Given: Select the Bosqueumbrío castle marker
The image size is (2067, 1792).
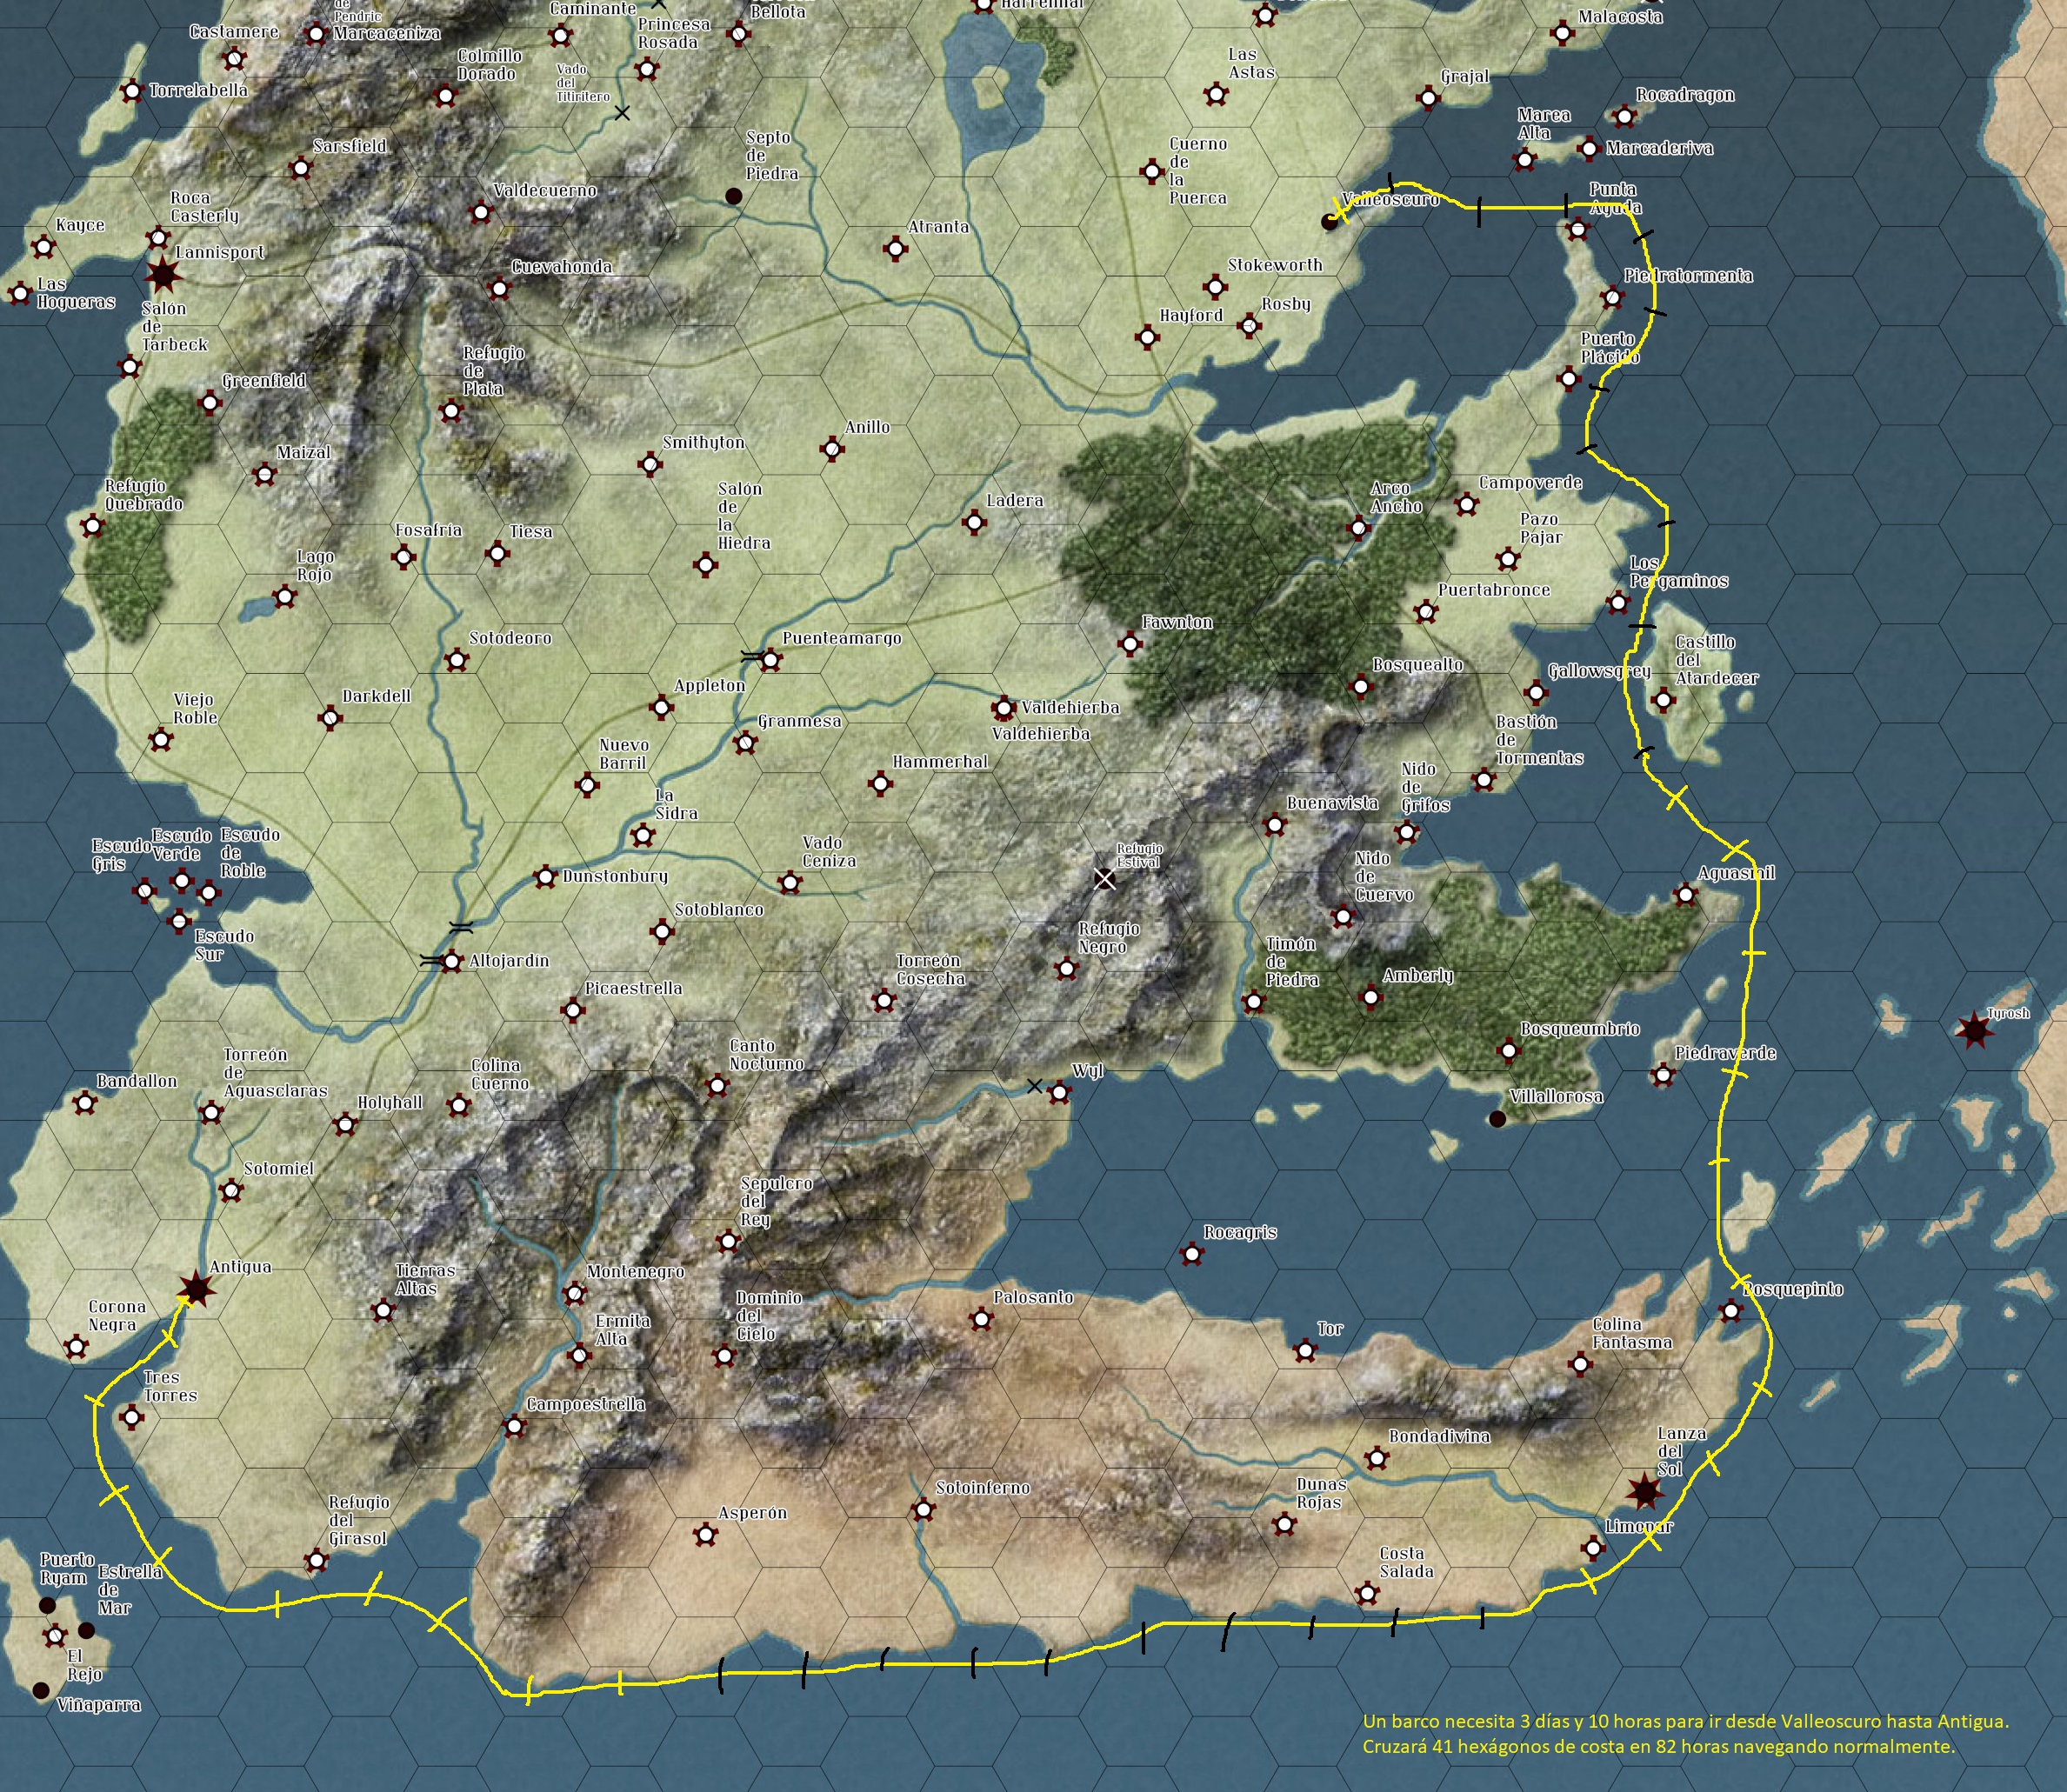Looking at the screenshot, I should click(x=1508, y=1050).
